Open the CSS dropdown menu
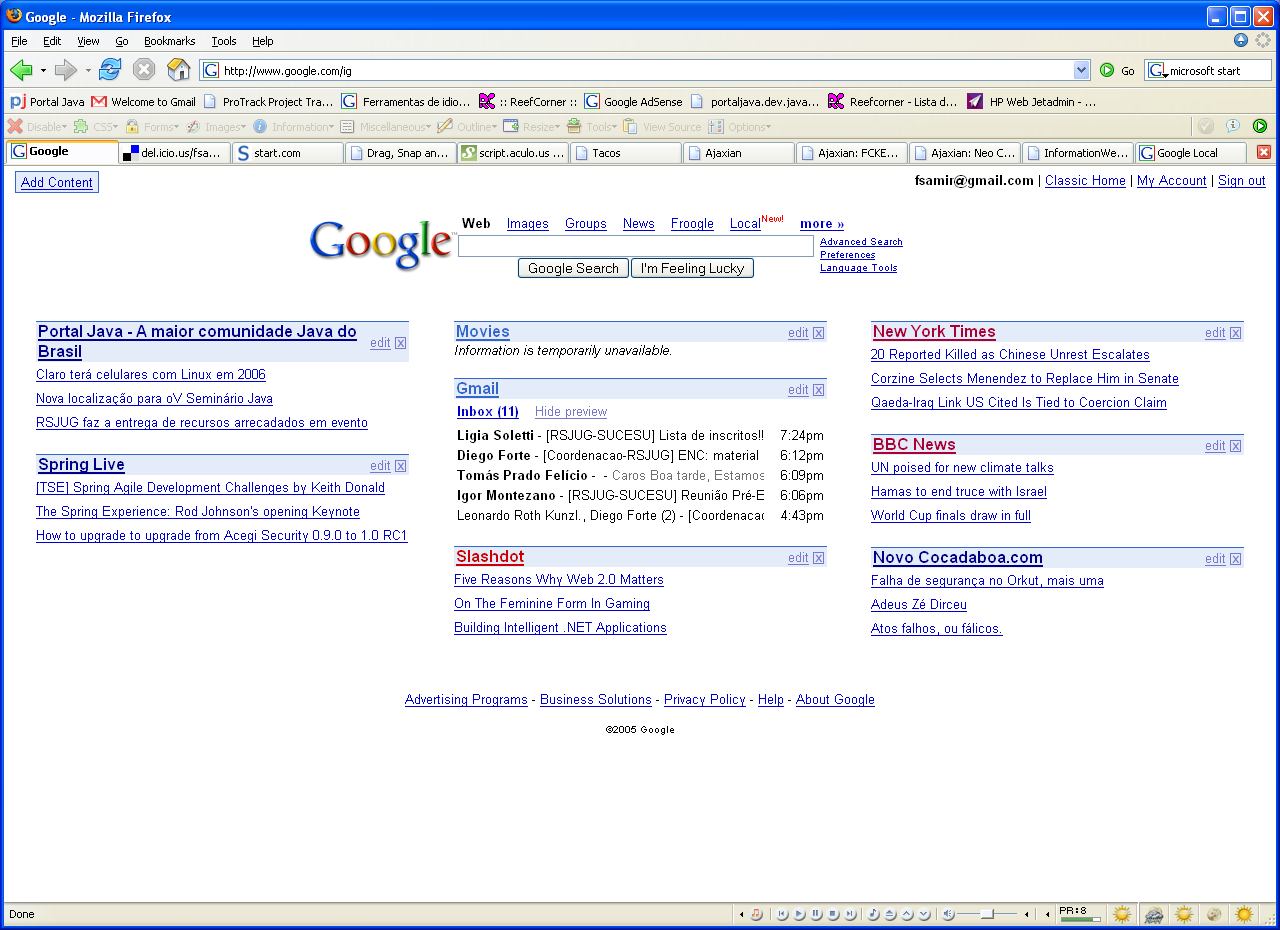 point(96,127)
